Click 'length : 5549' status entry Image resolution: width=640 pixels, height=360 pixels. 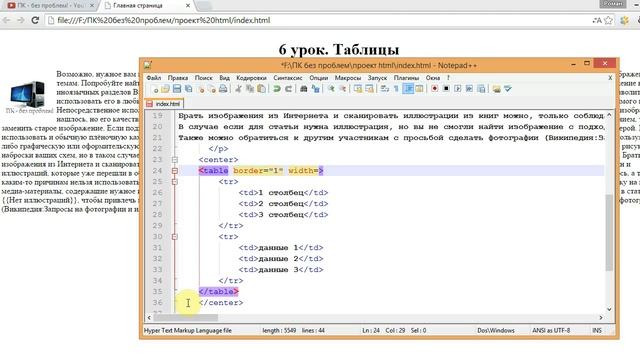(279, 330)
